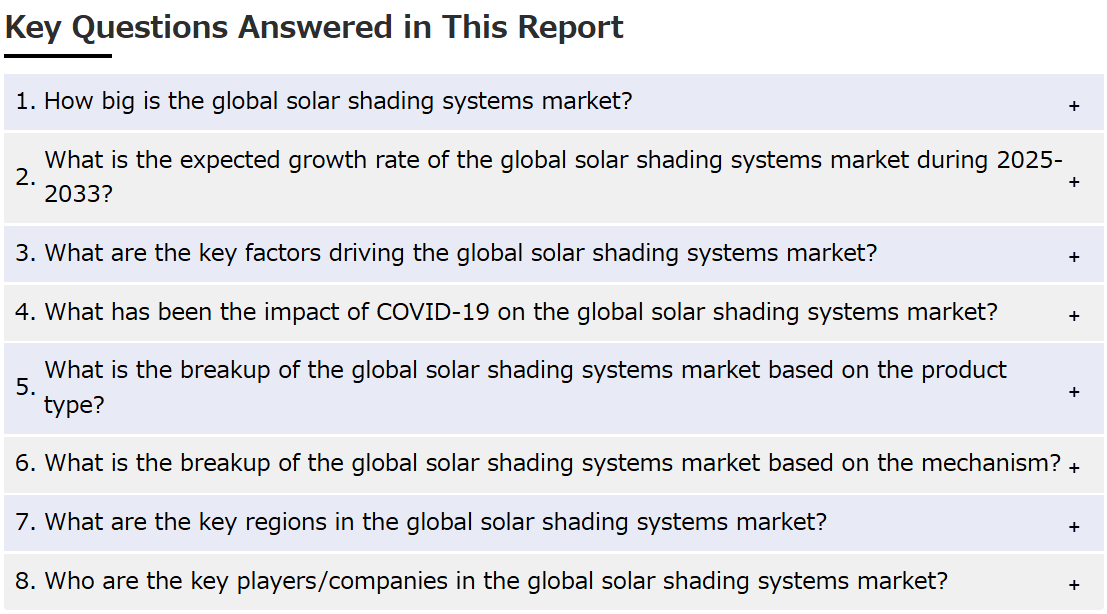Click the "Key Questions Answered in This Report" heading

pyautogui.click(x=314, y=28)
